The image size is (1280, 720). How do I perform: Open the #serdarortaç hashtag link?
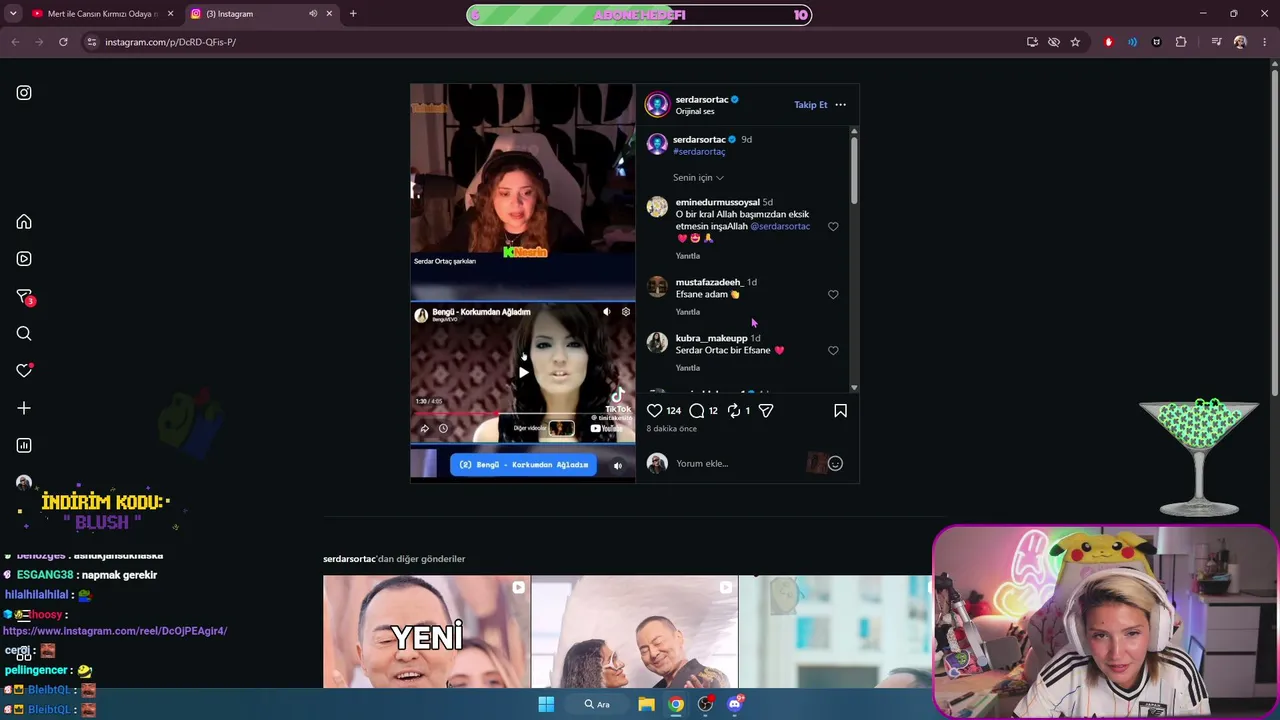[x=699, y=152]
